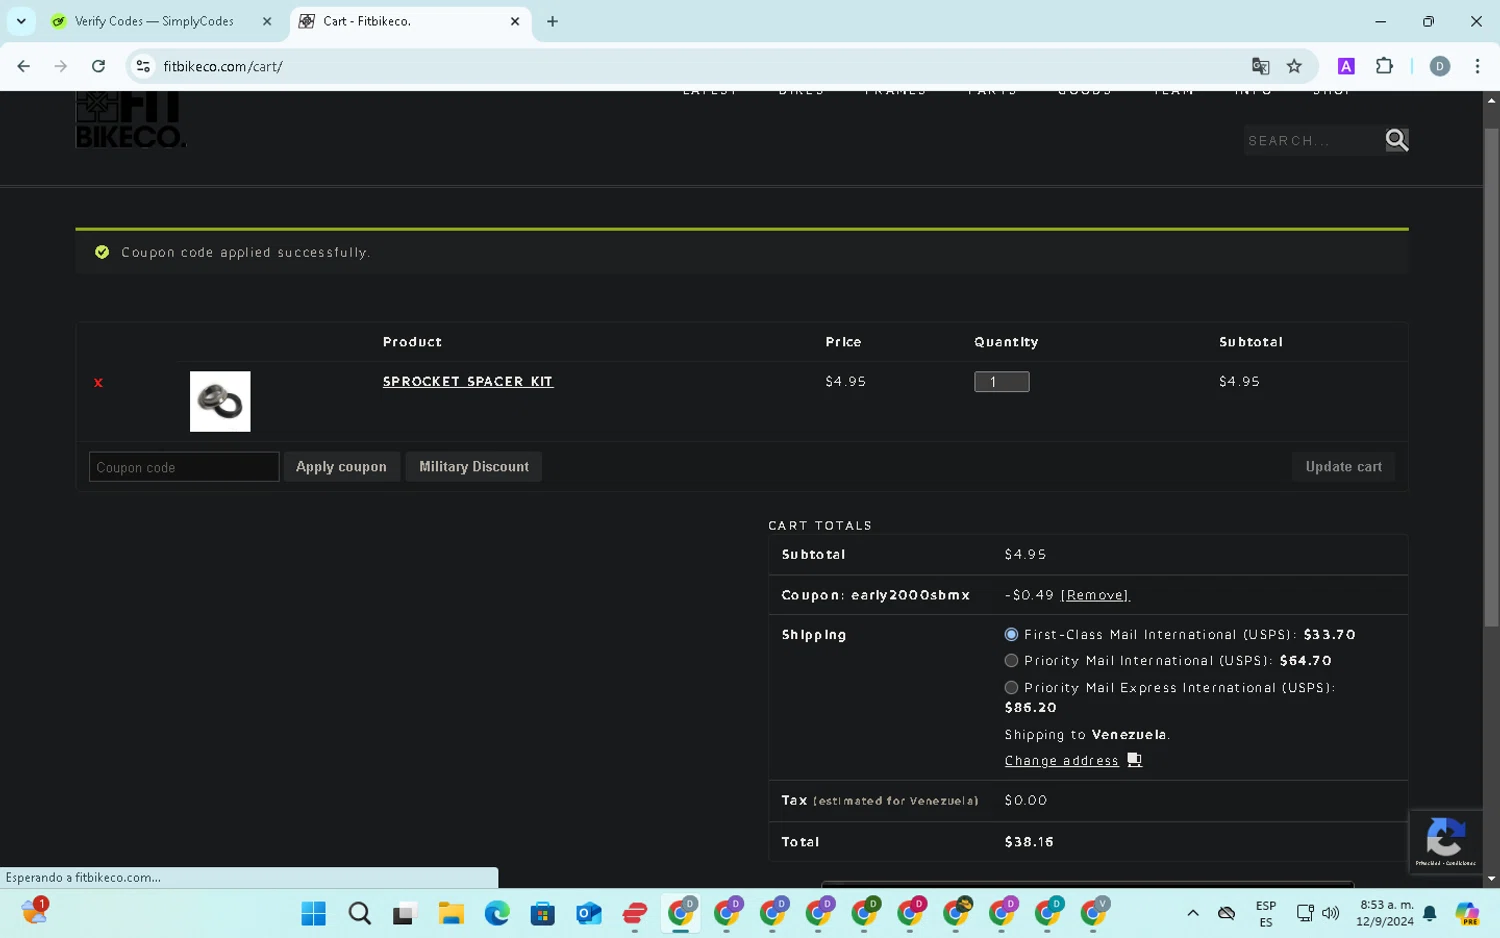1500x938 pixels.
Task: Click the page vertical scrollbar thumb
Action: click(x=1491, y=377)
